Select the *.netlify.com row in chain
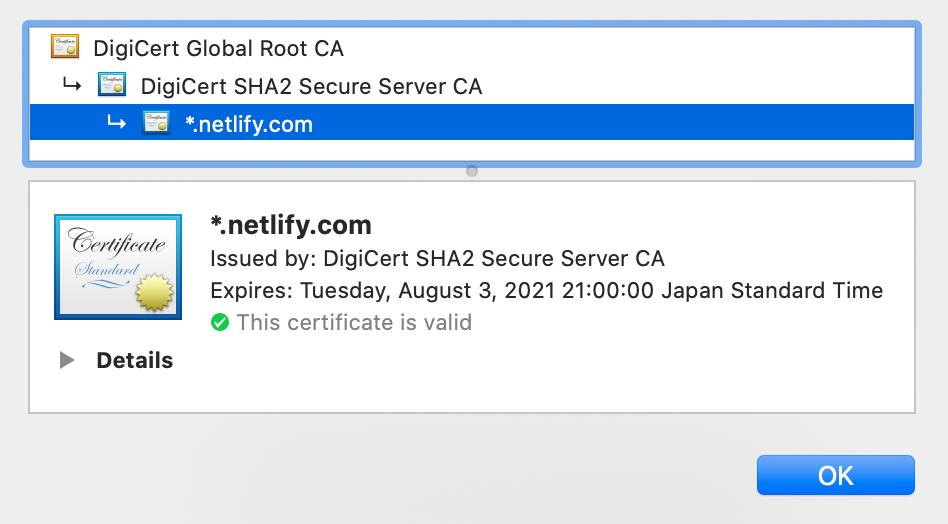Image resolution: width=948 pixels, height=524 pixels. [472, 123]
